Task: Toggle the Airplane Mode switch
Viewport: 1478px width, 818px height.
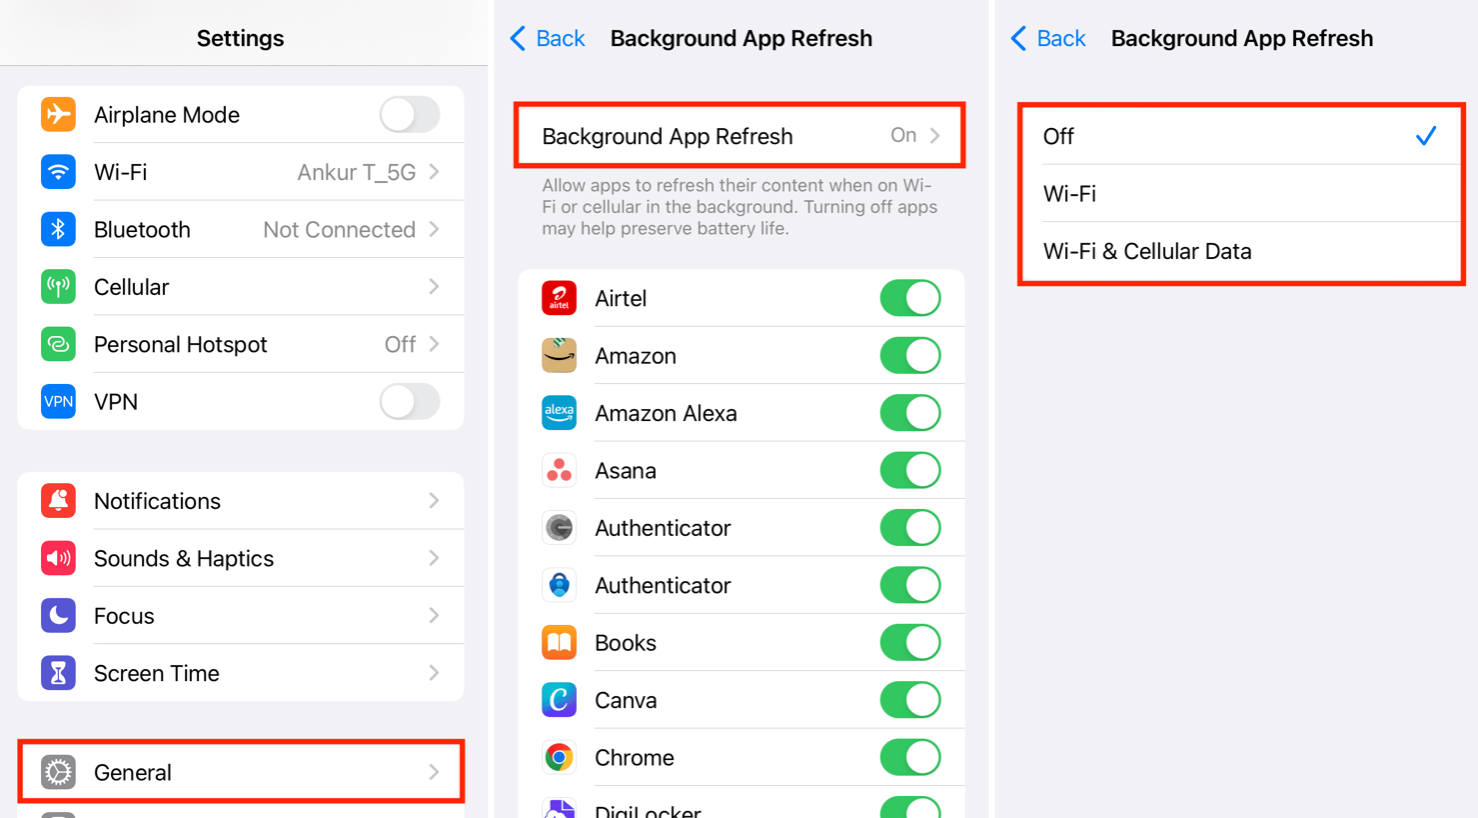Action: (410, 115)
